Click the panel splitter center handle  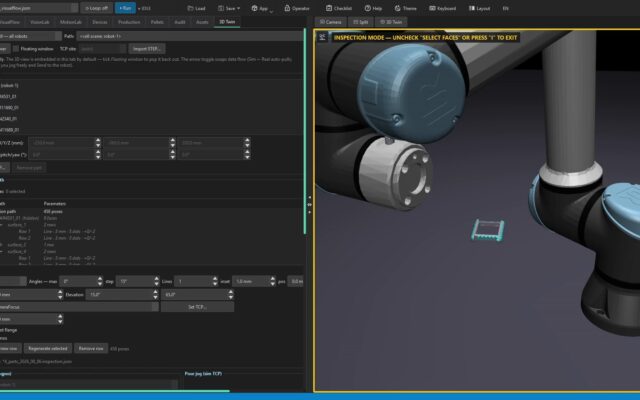tap(309, 204)
